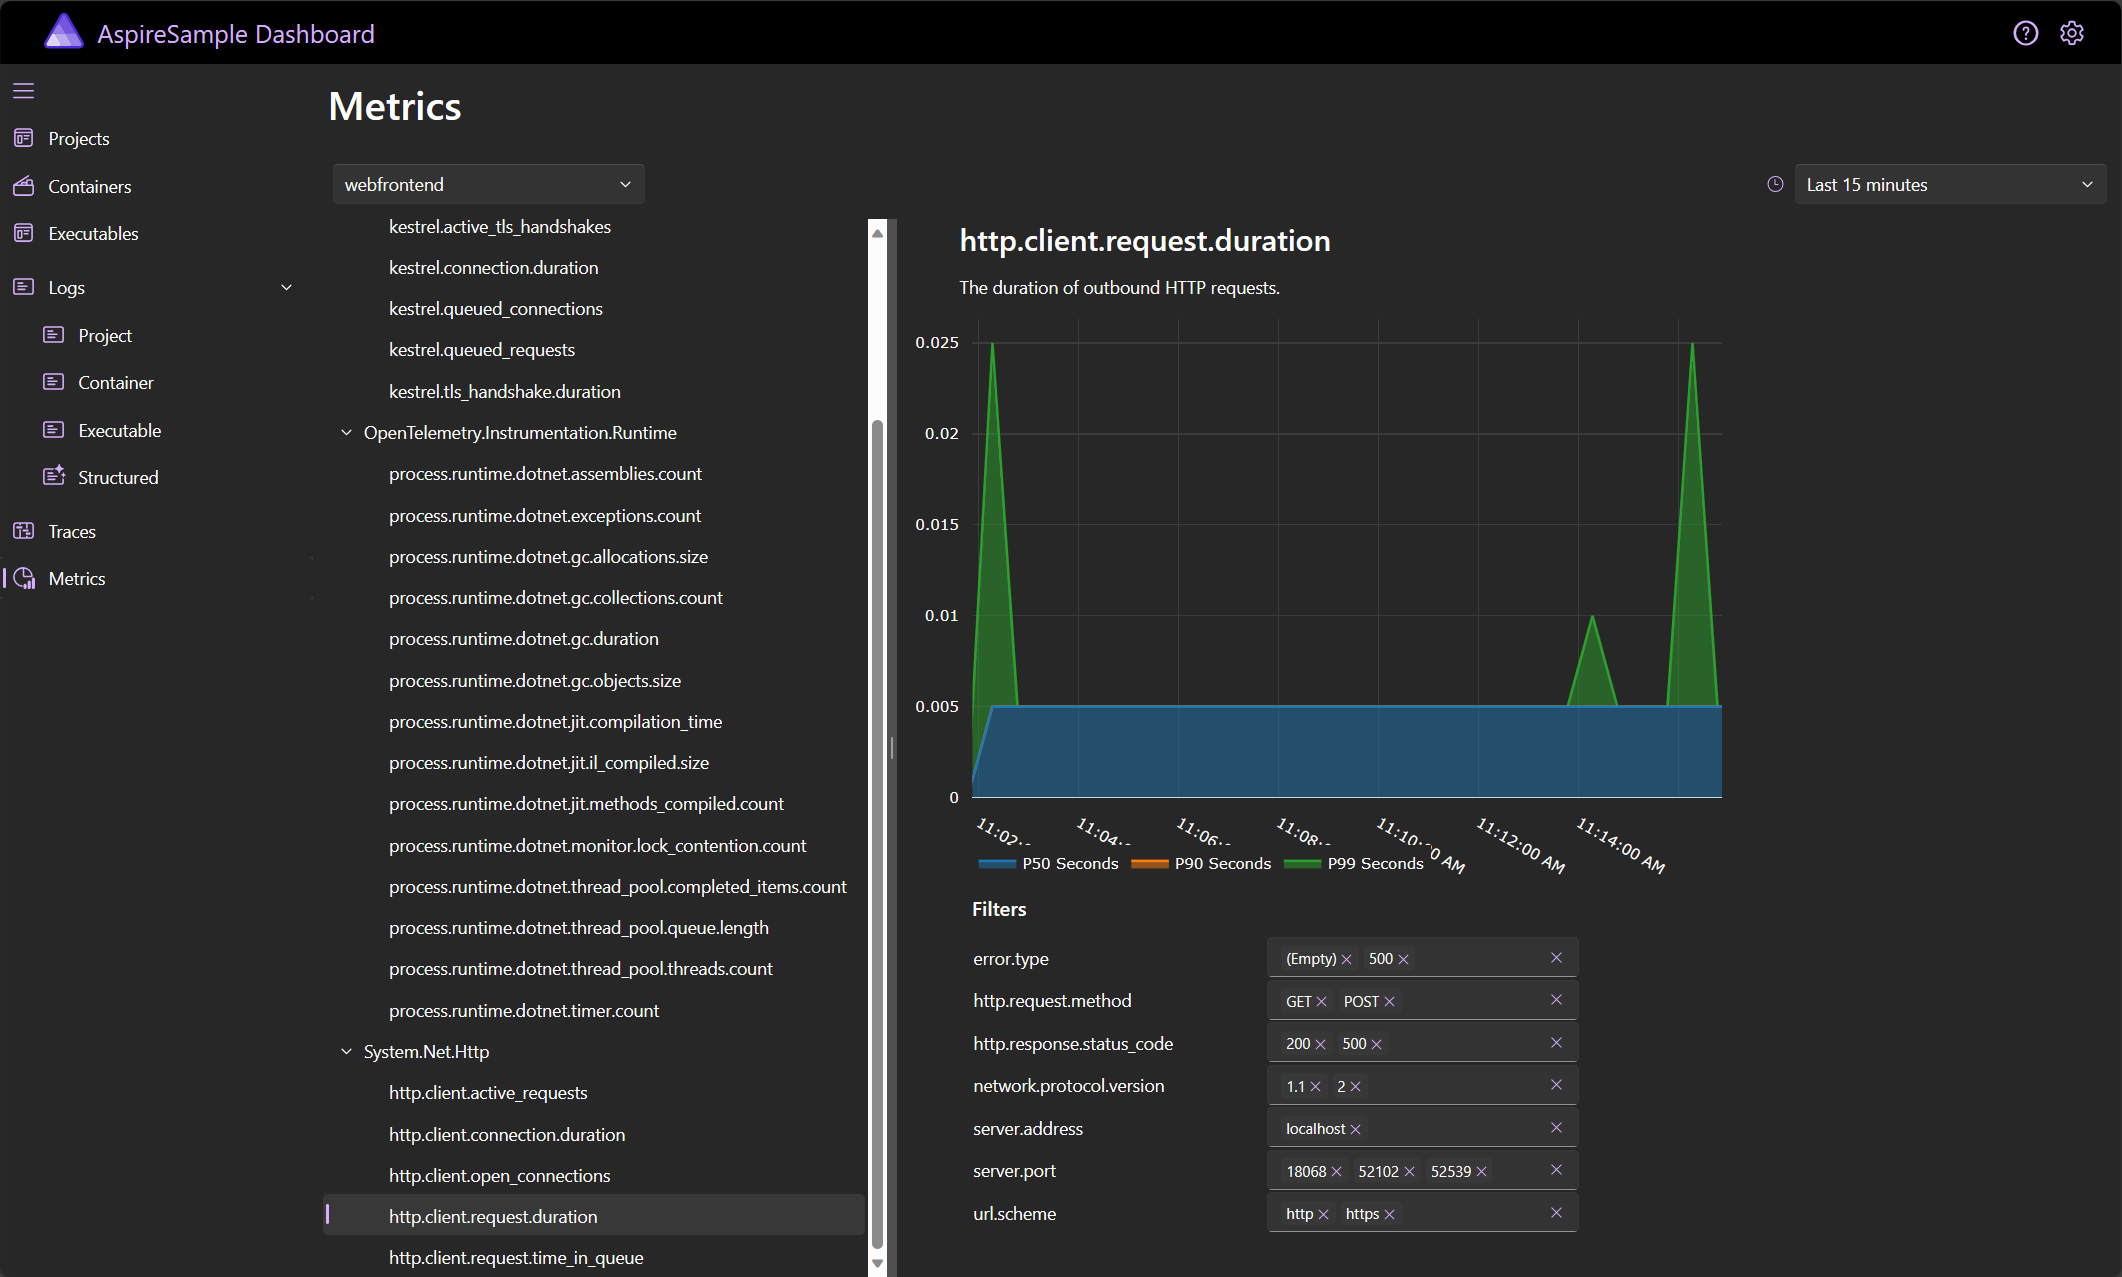The width and height of the screenshot is (2122, 1277).
Task: Open the webfrontend application dropdown
Action: tap(488, 184)
